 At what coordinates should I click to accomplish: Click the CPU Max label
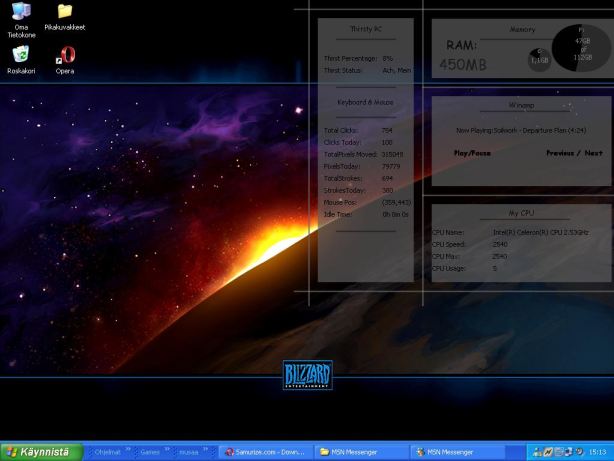[x=446, y=257]
